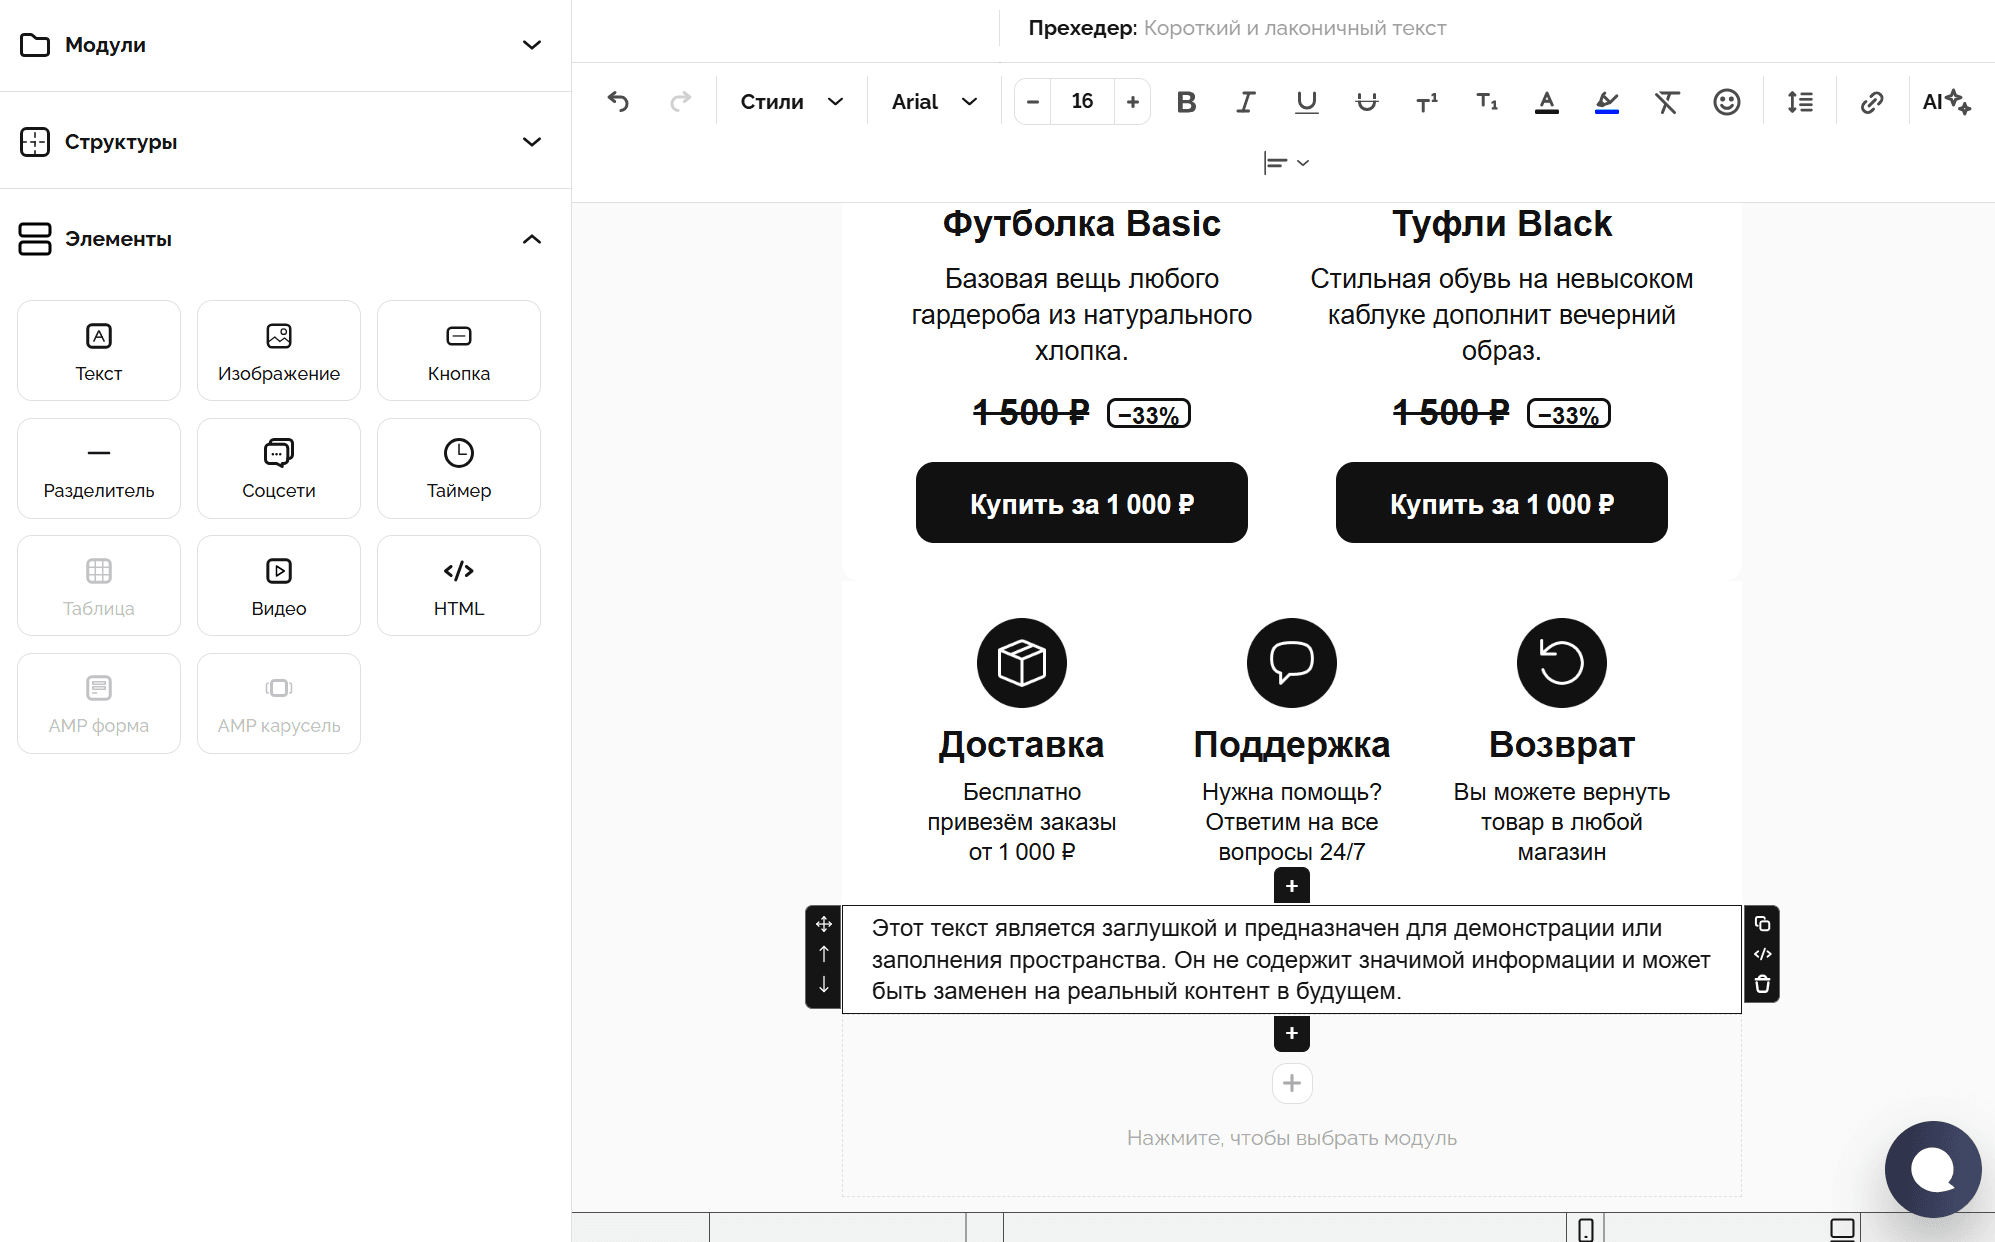Add a Разделитель element
The image size is (1995, 1242).
(99, 468)
